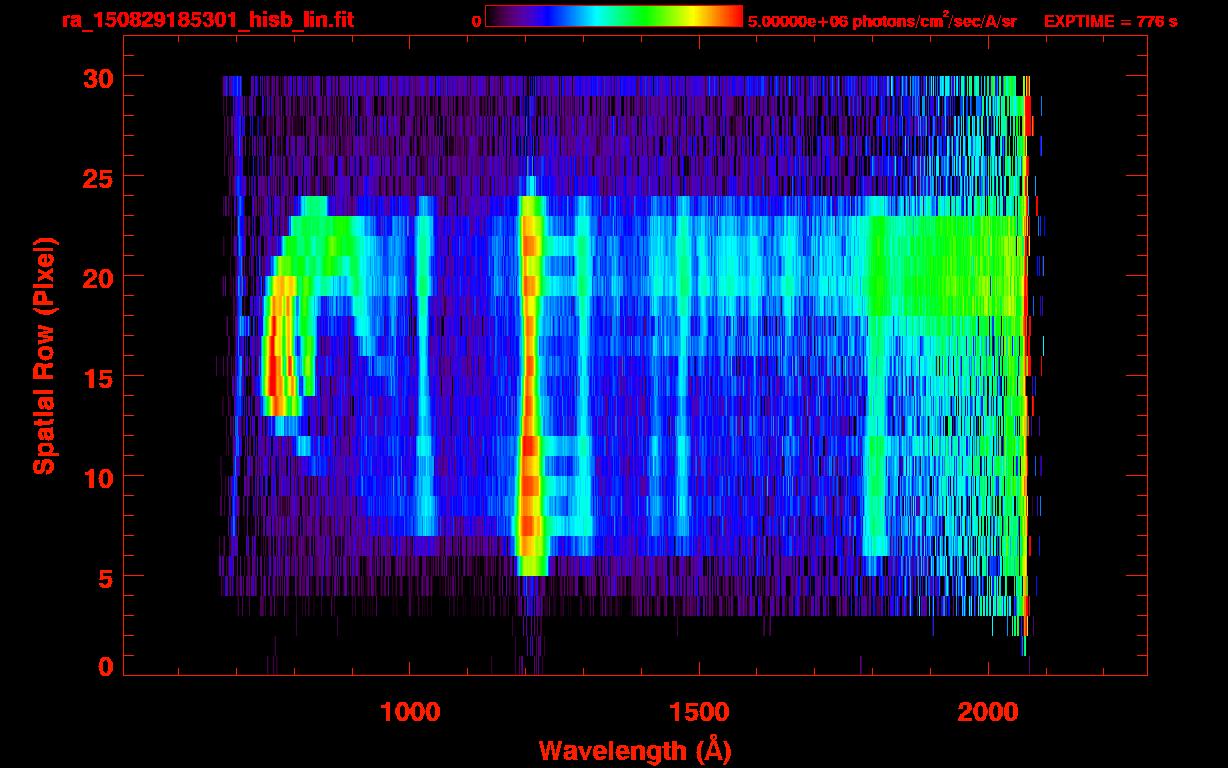Click the 2000 wavelength tick label

(988, 712)
